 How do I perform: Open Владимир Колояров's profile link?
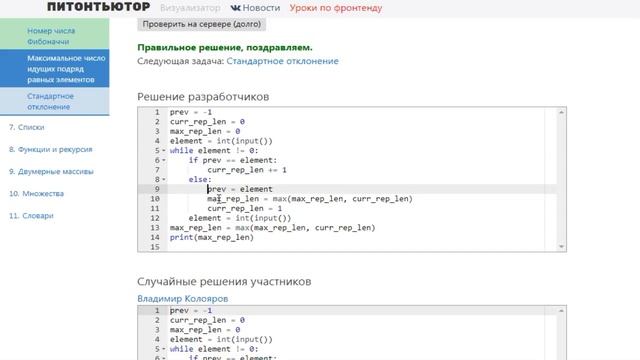tap(182, 298)
